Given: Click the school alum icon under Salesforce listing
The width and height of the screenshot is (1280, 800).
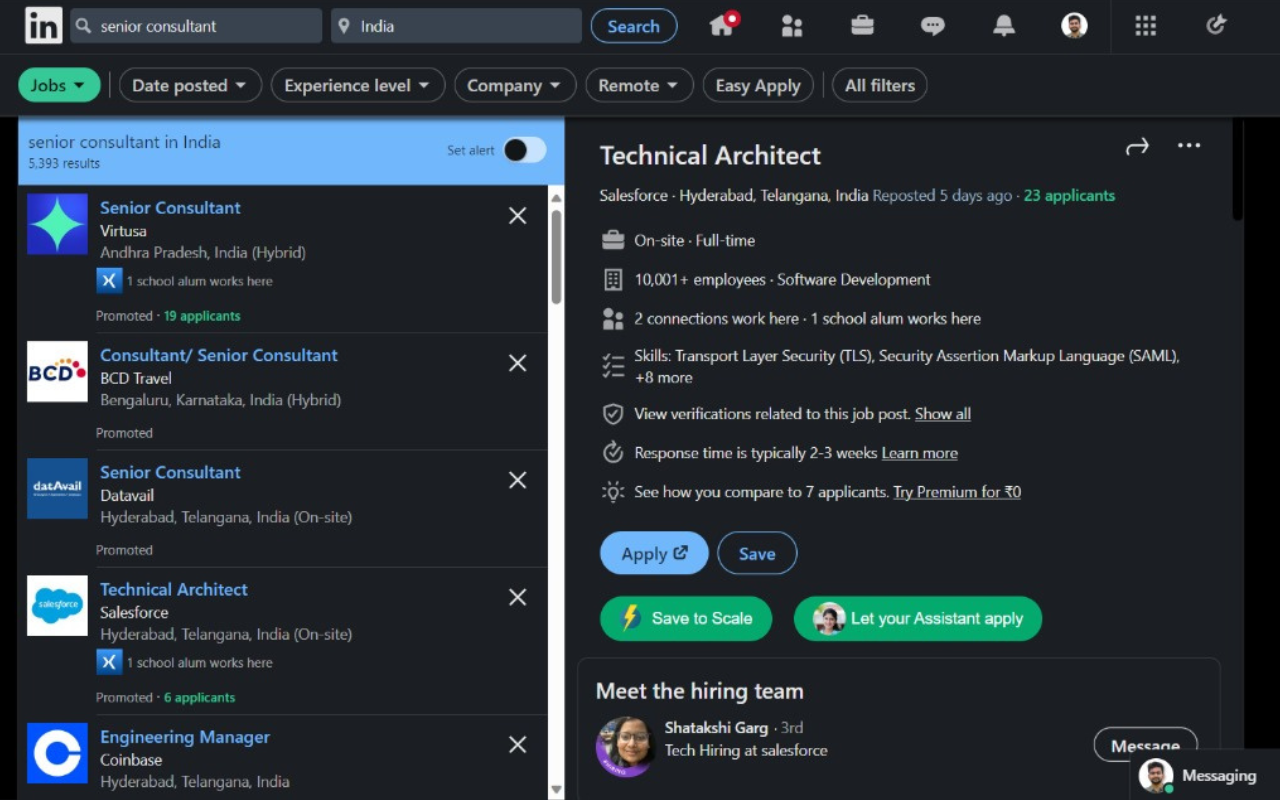Looking at the screenshot, I should pyautogui.click(x=109, y=662).
